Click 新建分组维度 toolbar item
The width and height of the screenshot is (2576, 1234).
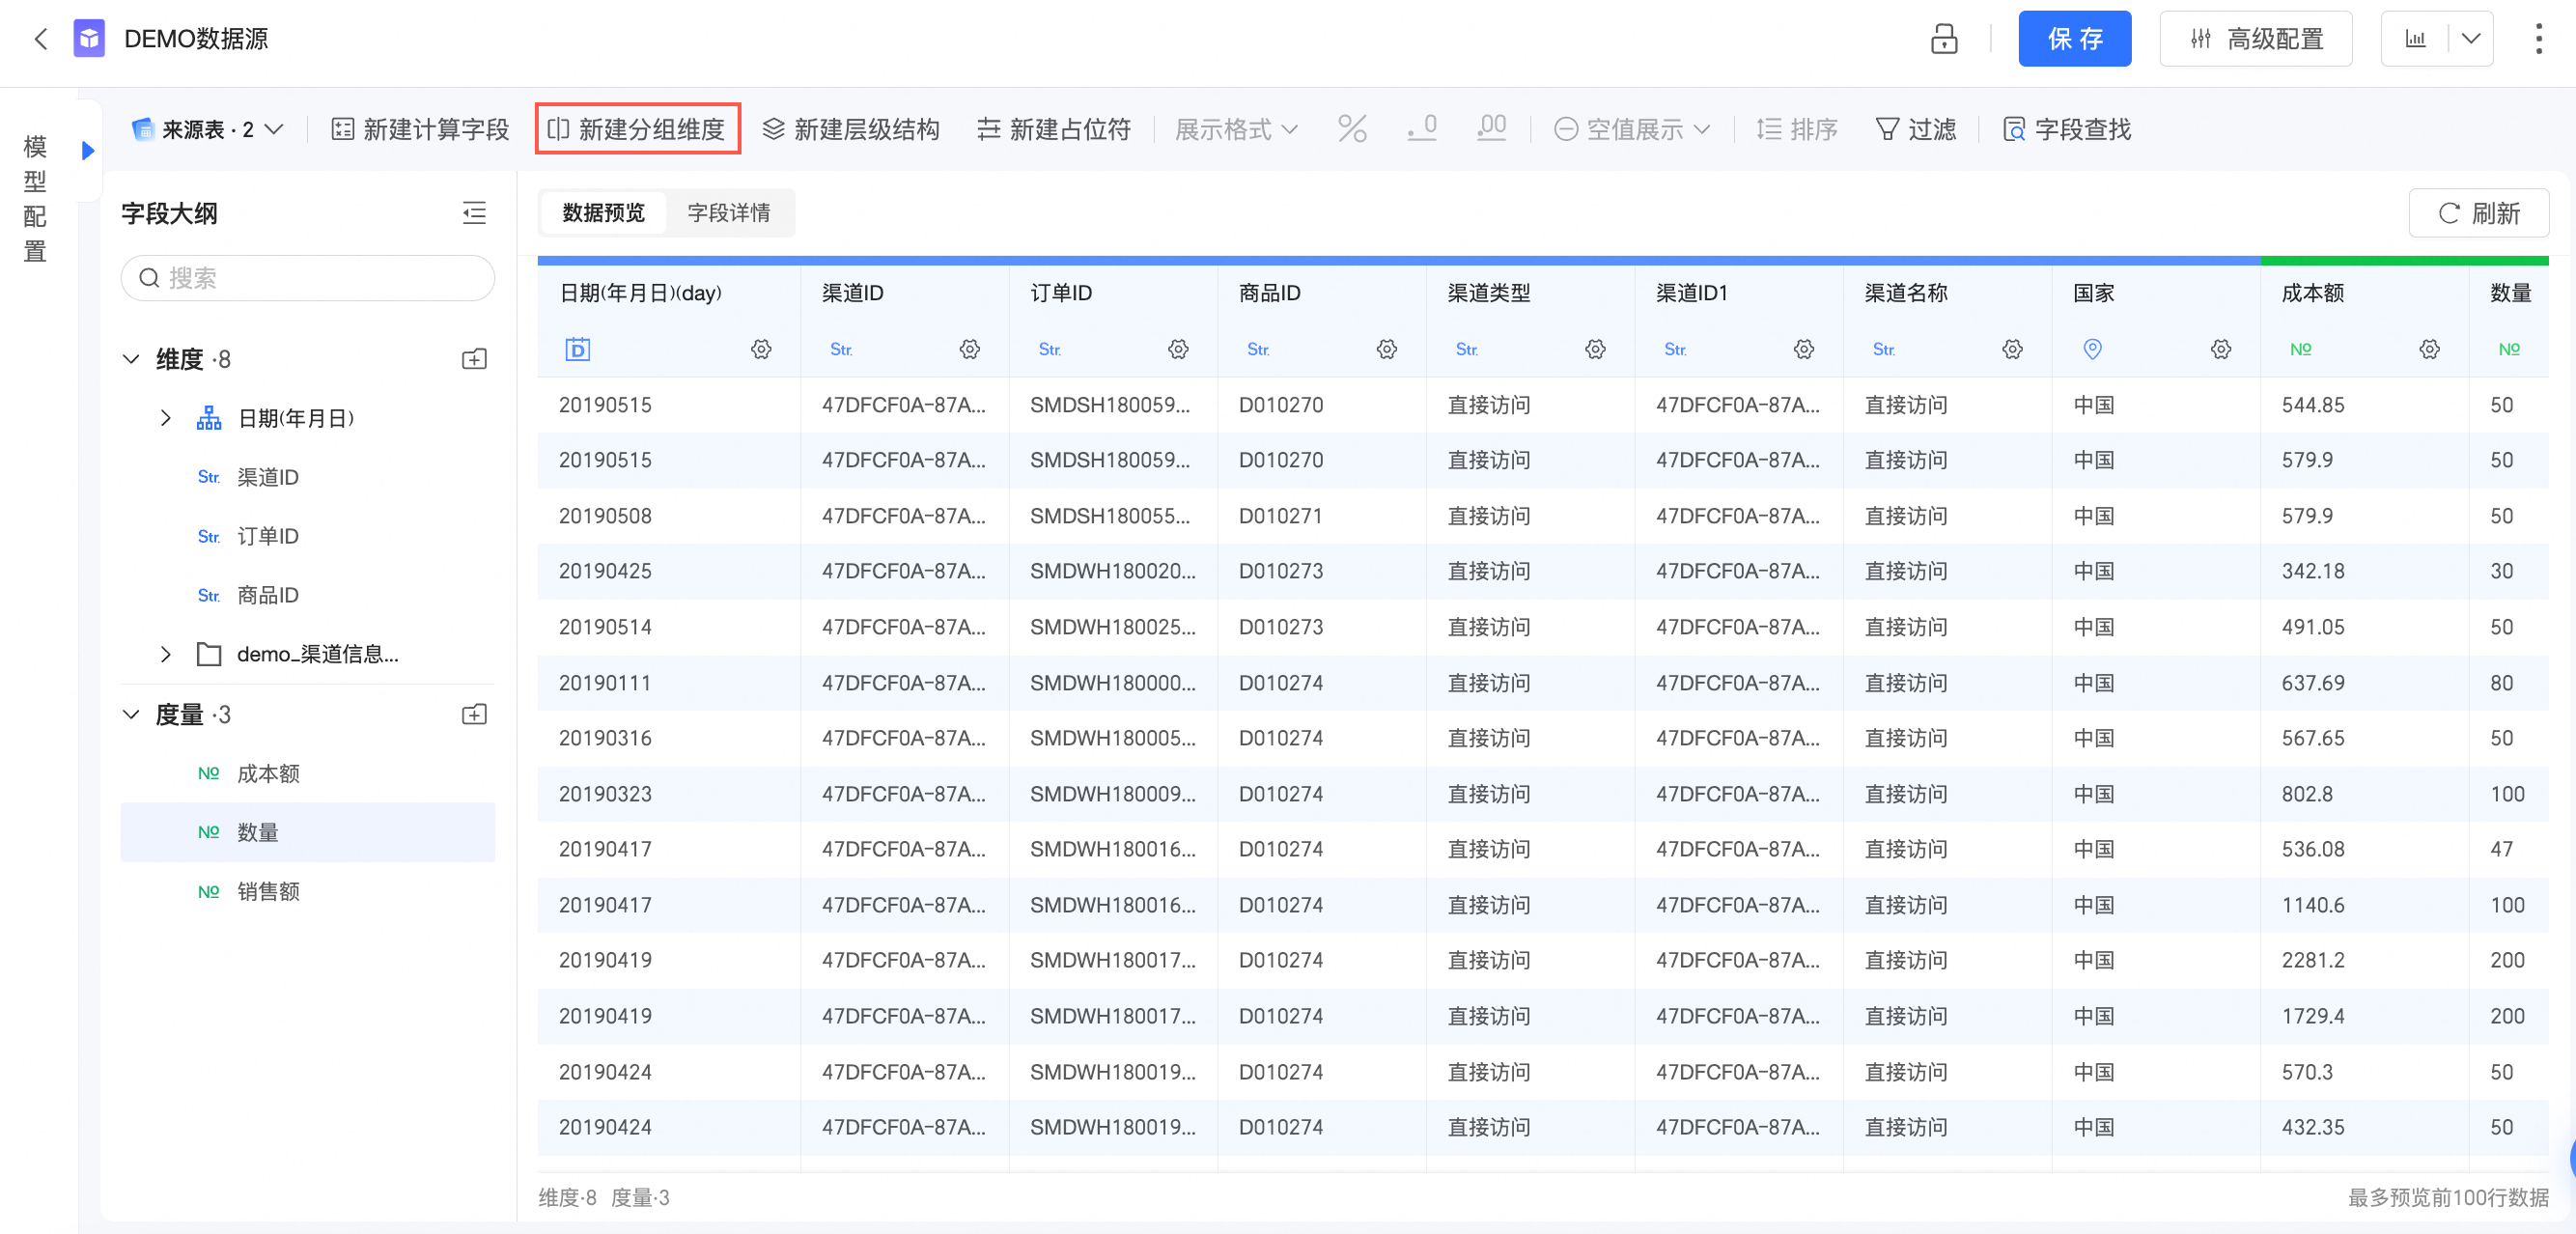(x=637, y=129)
